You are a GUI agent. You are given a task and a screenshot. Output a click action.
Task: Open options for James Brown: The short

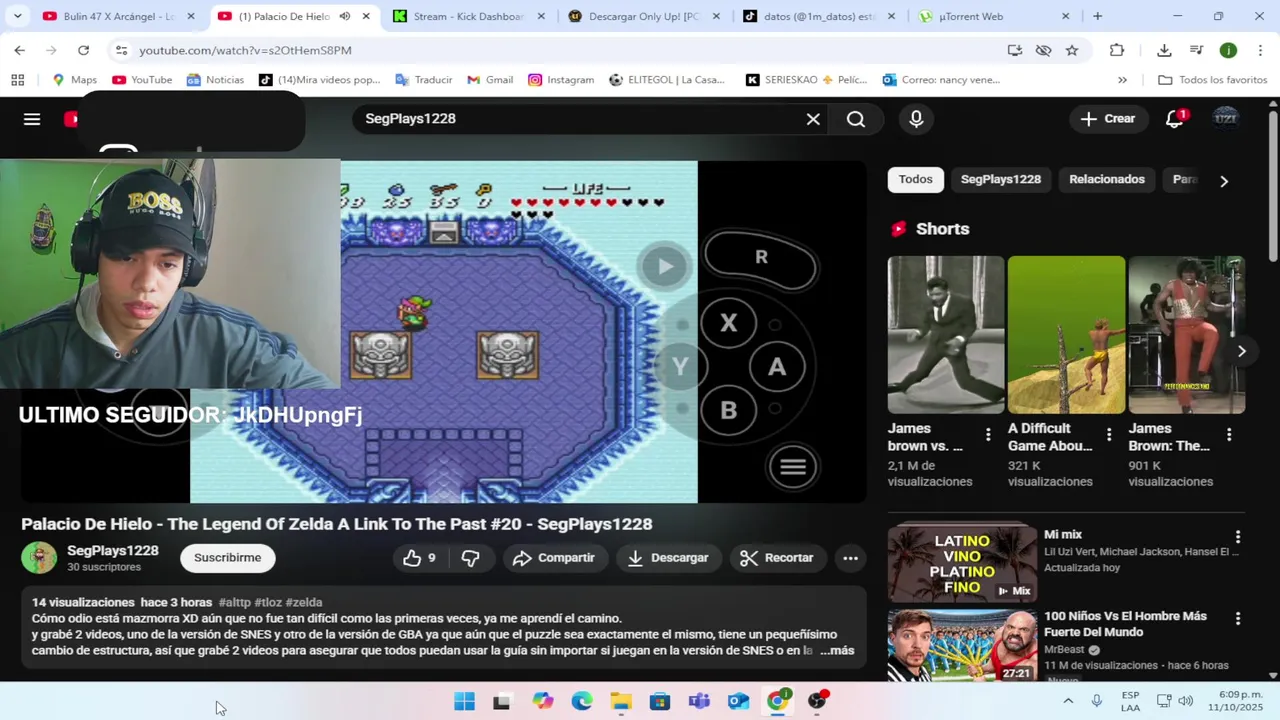tap(1229, 434)
